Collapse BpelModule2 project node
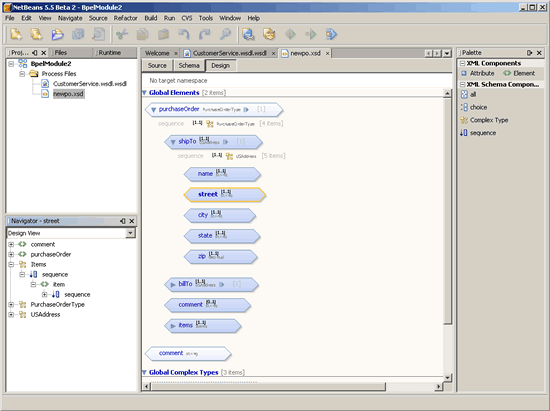Screen dimensions: 550x411 11,64
